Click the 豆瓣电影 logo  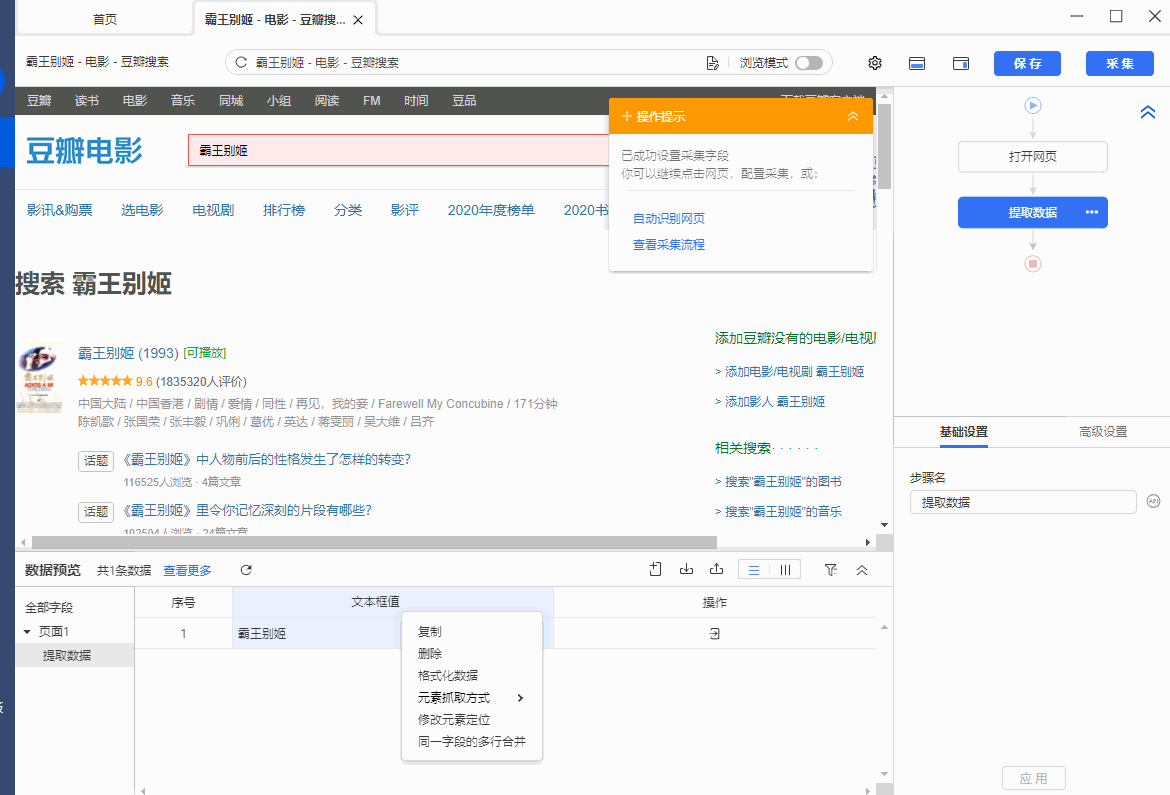[x=84, y=151]
